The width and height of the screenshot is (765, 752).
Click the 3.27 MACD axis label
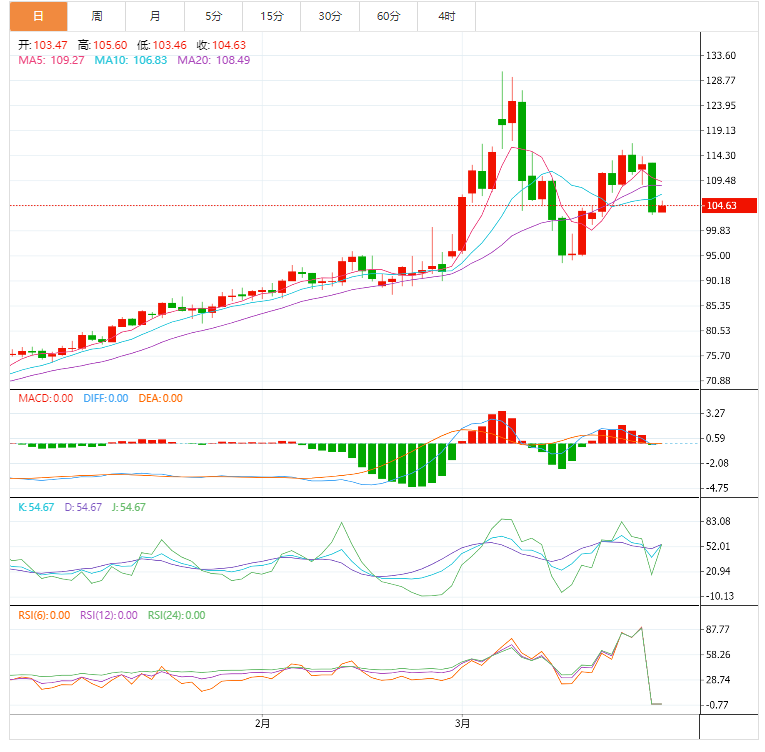pyautogui.click(x=715, y=413)
